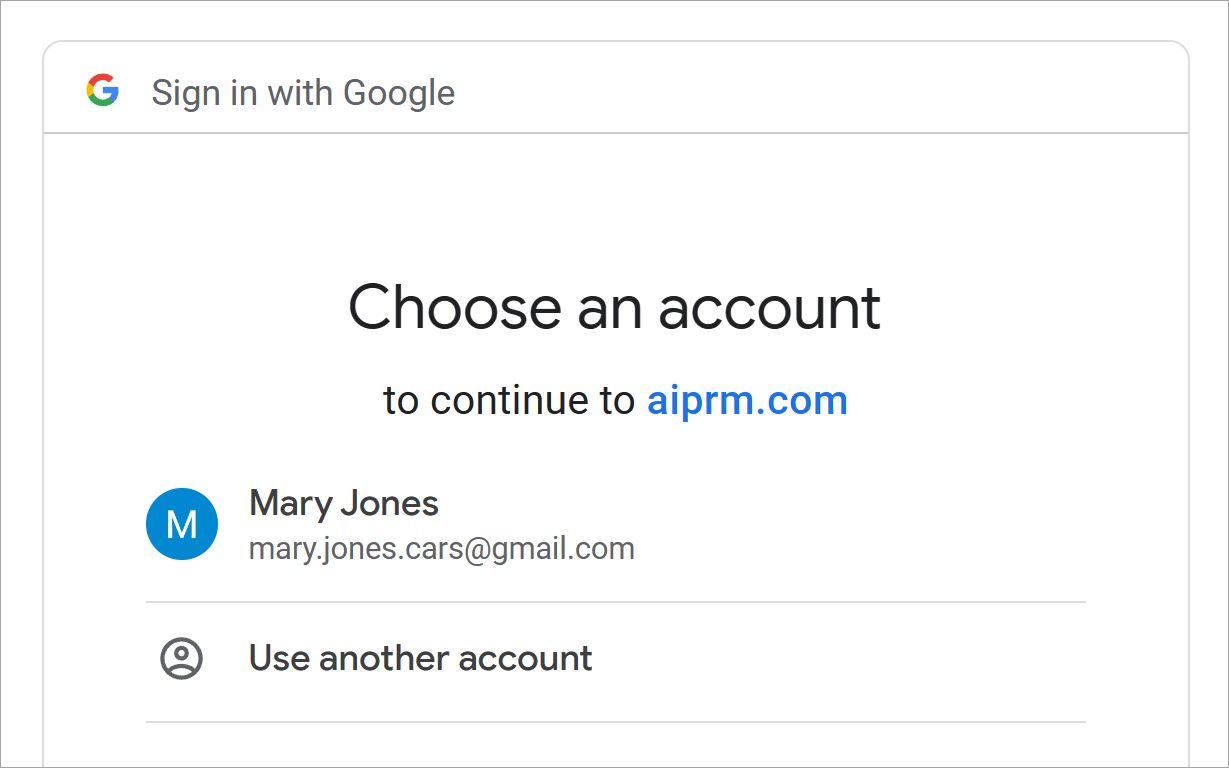Click the "to continue to" text

coord(508,401)
